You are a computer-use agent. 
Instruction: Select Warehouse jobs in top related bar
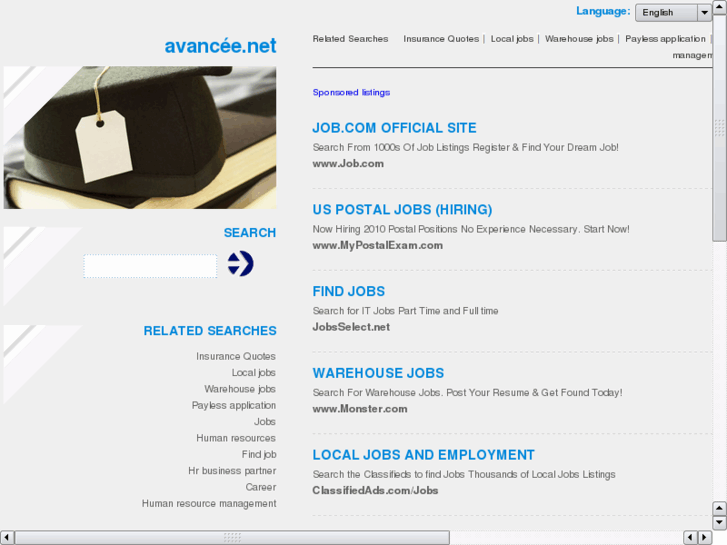579,39
